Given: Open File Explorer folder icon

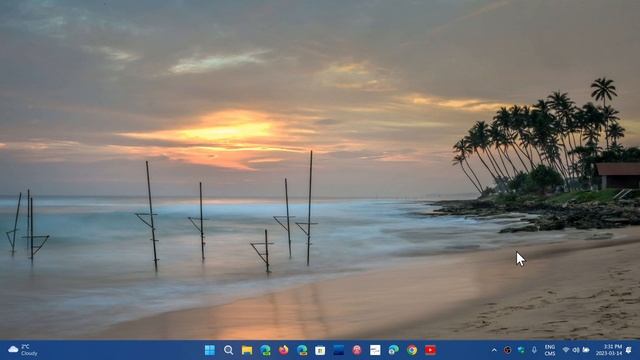Looking at the screenshot, I should click(247, 350).
